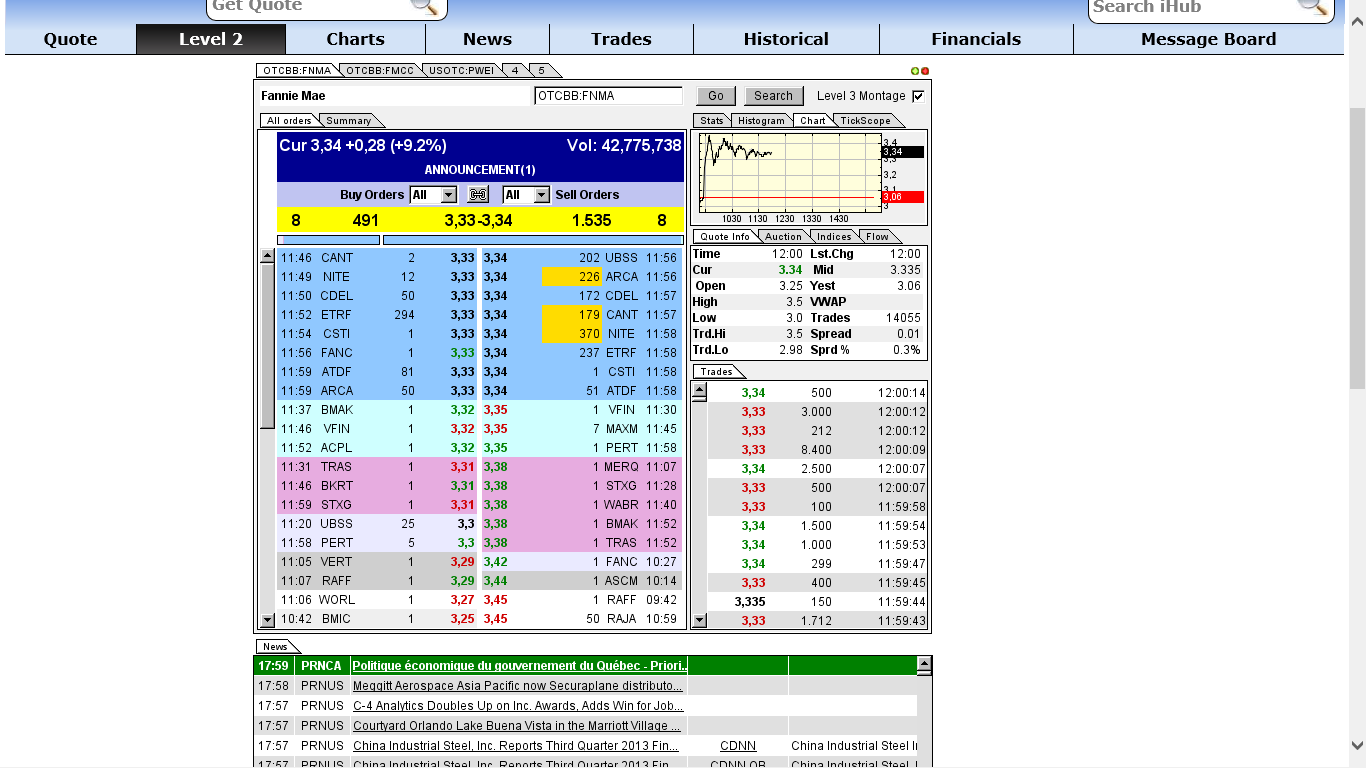
Task: Click the CDNN ticker link
Action: pyautogui.click(x=738, y=746)
